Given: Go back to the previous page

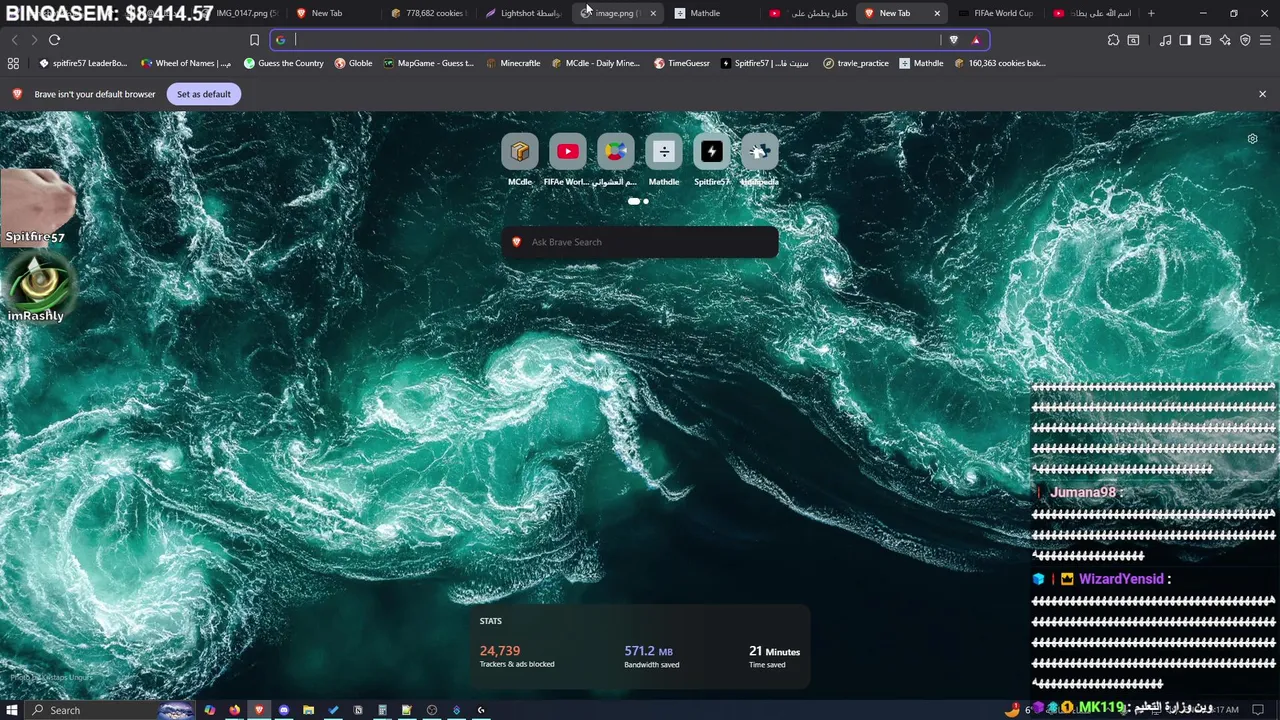Looking at the screenshot, I should pyautogui.click(x=14, y=40).
